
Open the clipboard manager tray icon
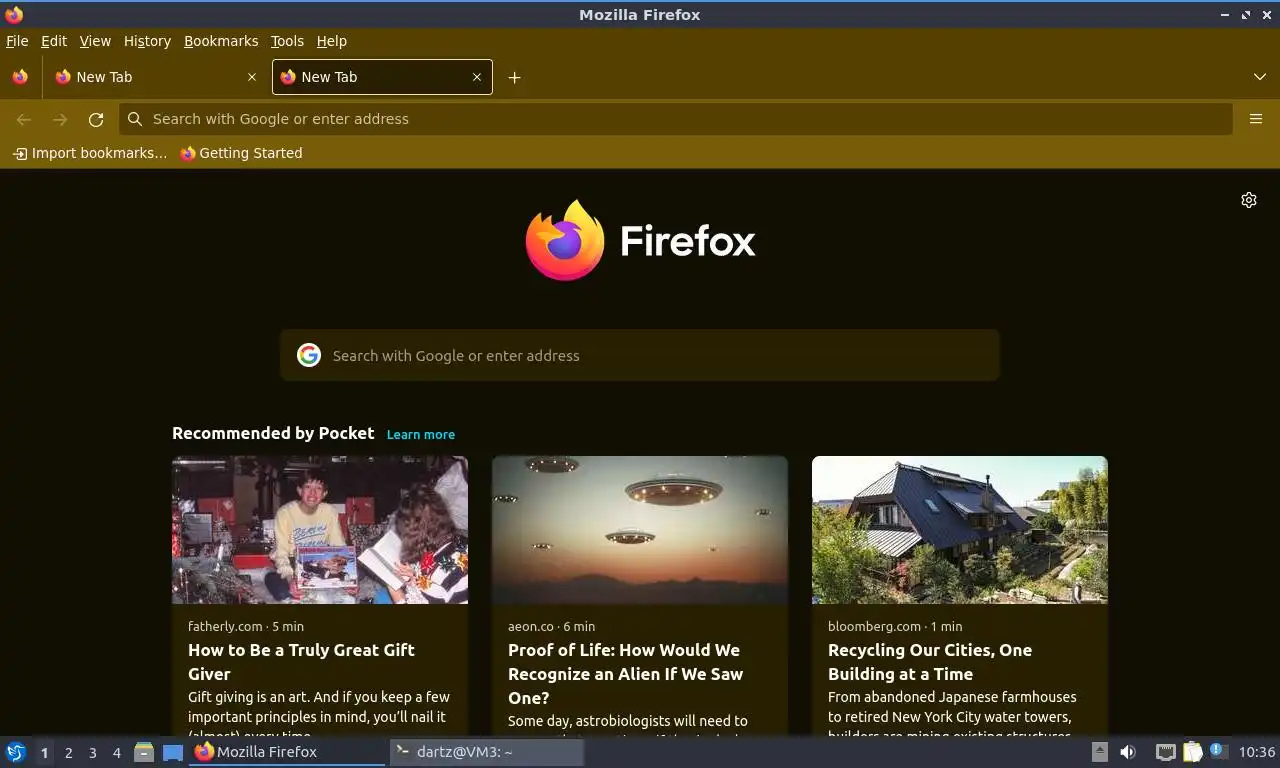(x=1193, y=752)
